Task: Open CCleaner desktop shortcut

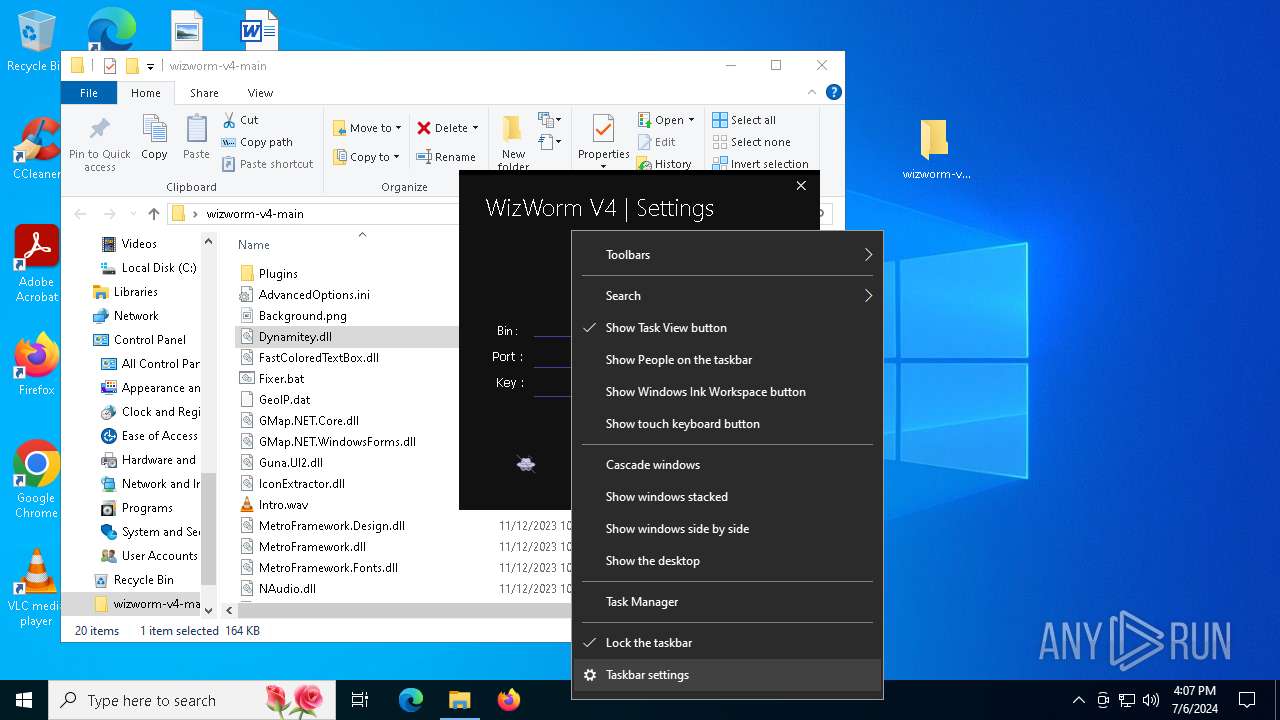Action: click(x=36, y=149)
